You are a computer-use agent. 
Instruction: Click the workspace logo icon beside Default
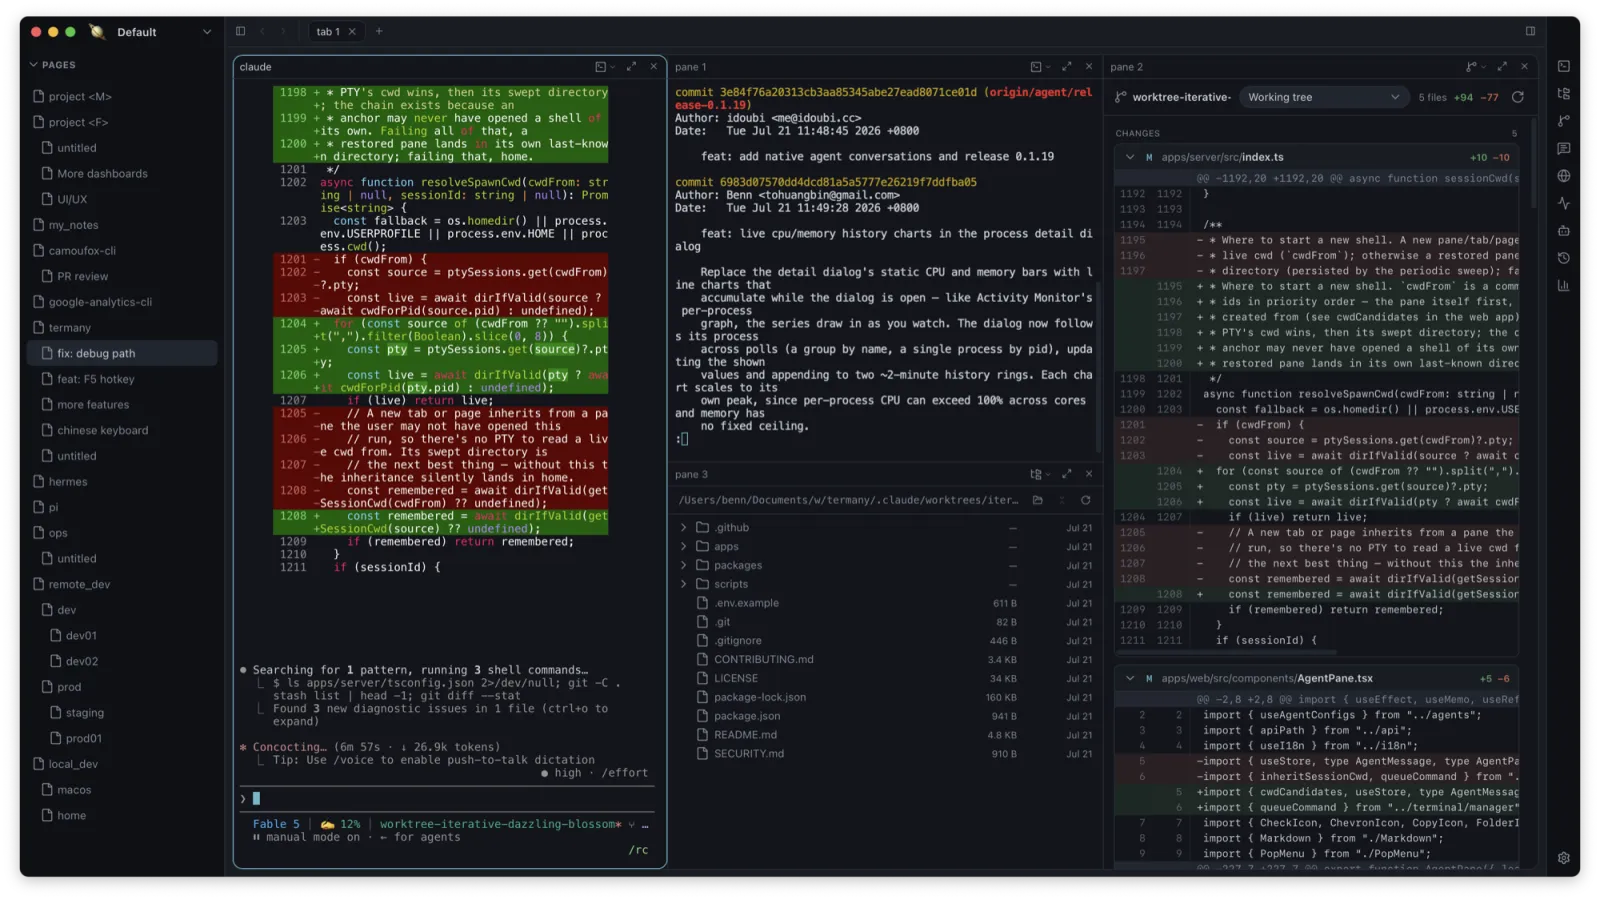(x=97, y=32)
